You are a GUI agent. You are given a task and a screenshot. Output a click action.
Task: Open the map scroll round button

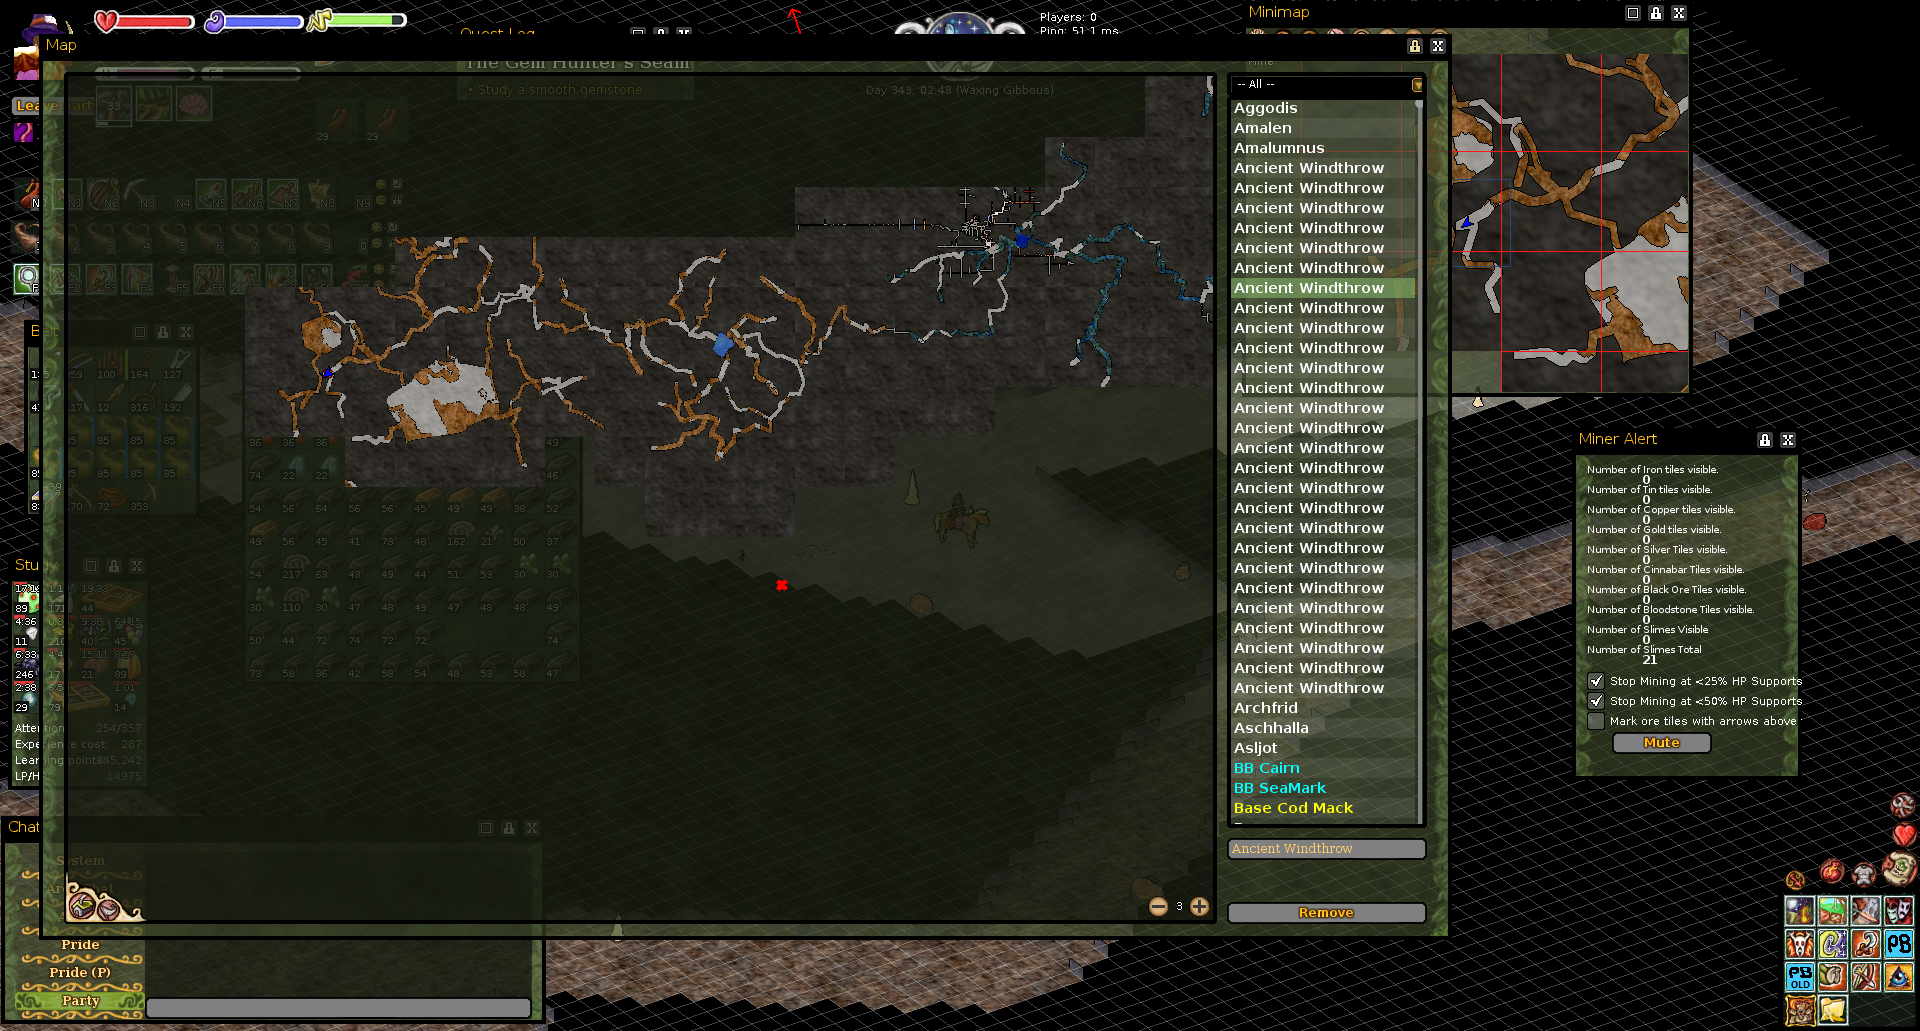coord(1899,868)
